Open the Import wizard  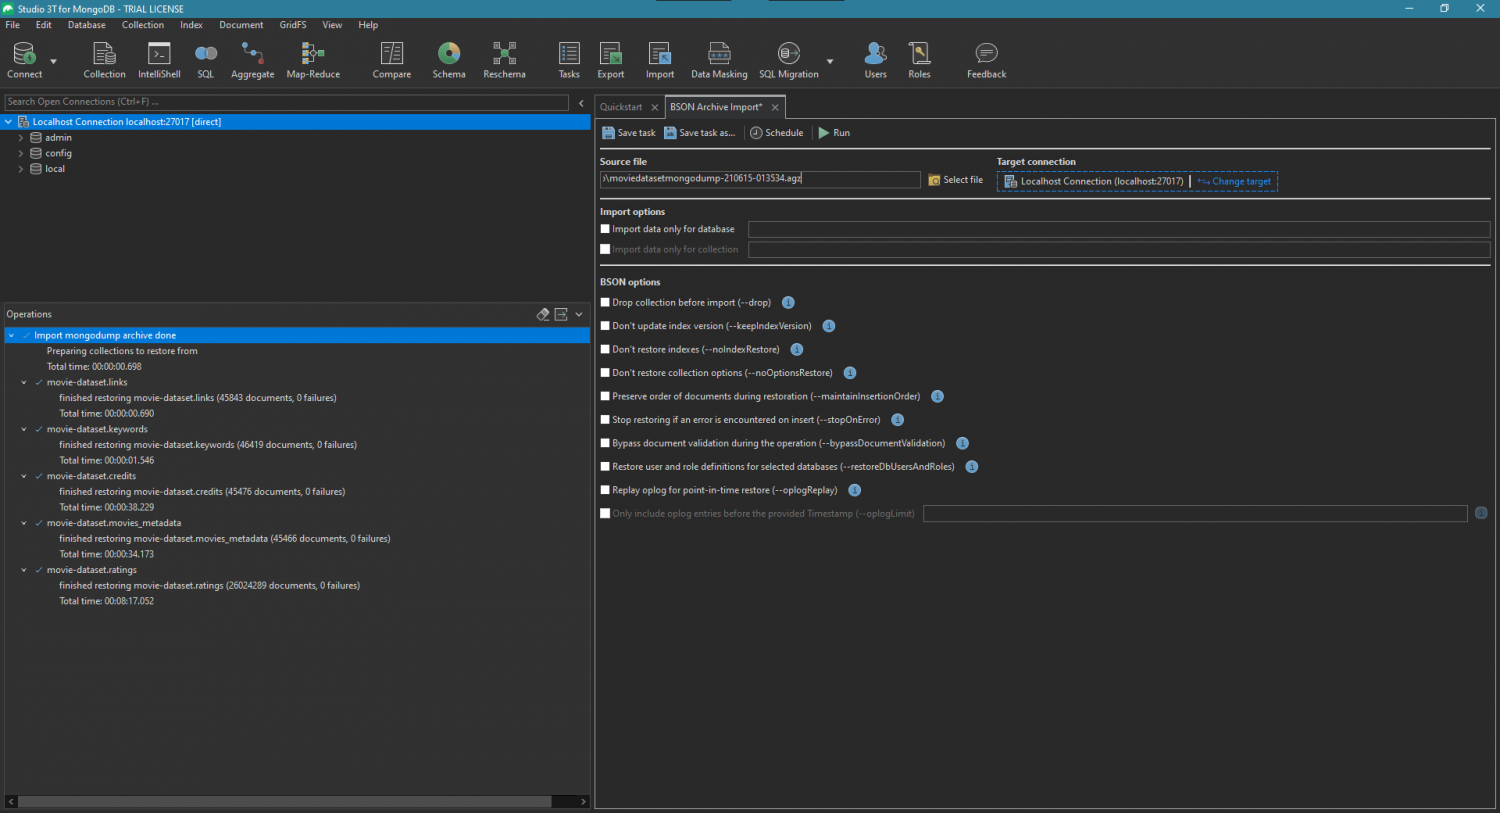pyautogui.click(x=660, y=60)
